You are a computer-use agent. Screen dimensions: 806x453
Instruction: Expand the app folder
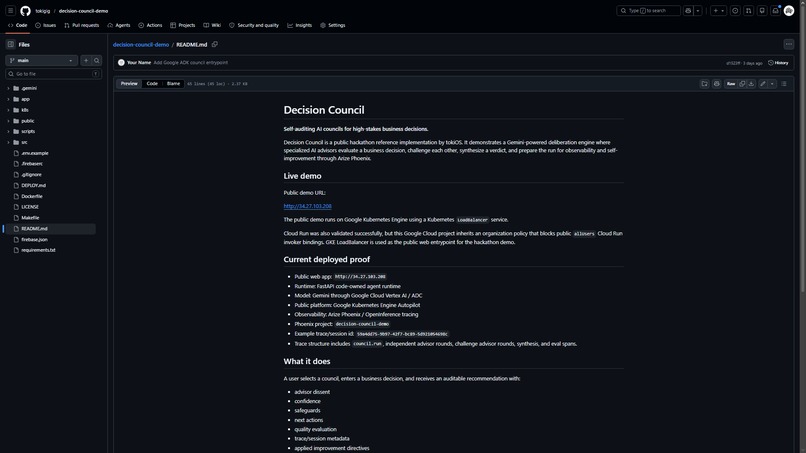pyautogui.click(x=8, y=99)
